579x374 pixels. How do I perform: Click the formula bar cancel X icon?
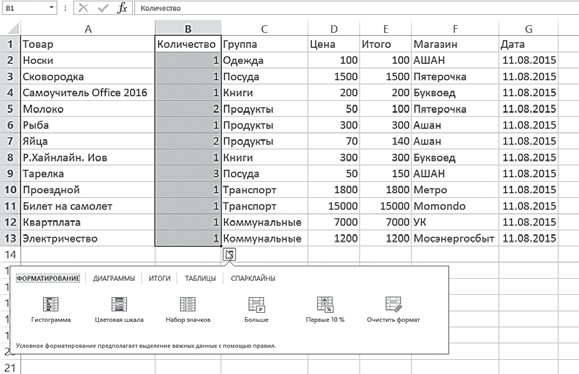(83, 8)
